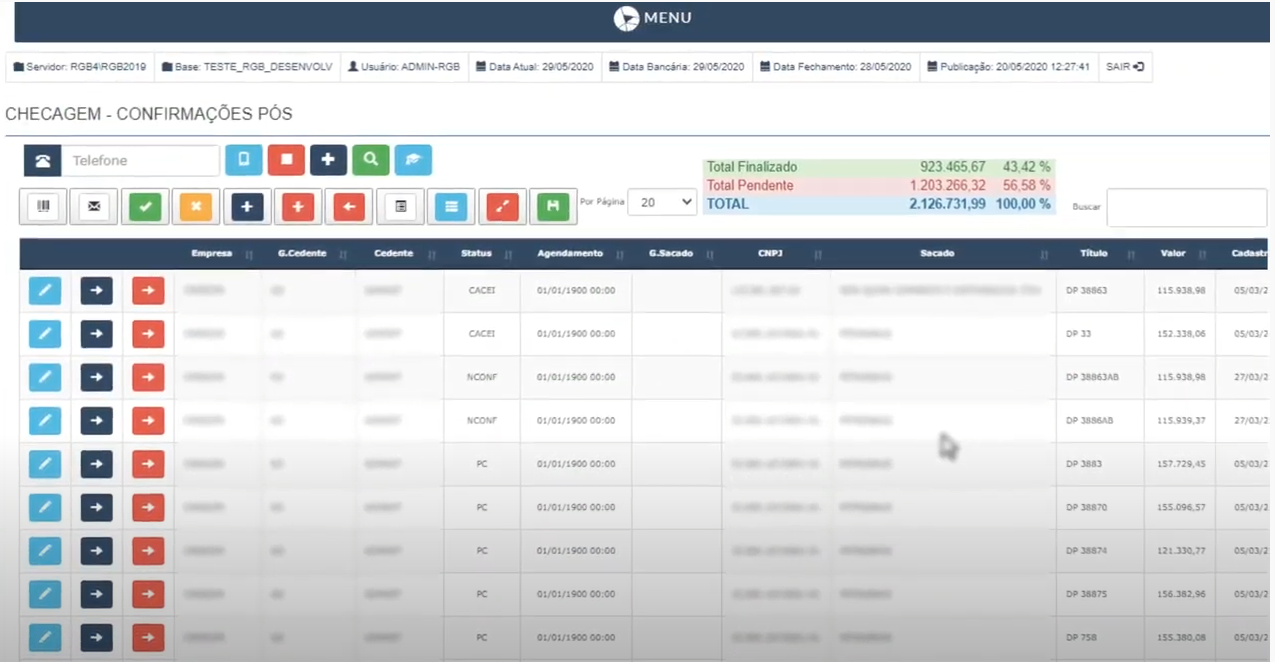Click the blue mobile phone icon button
This screenshot has height=662, width=1275.
coord(243,160)
